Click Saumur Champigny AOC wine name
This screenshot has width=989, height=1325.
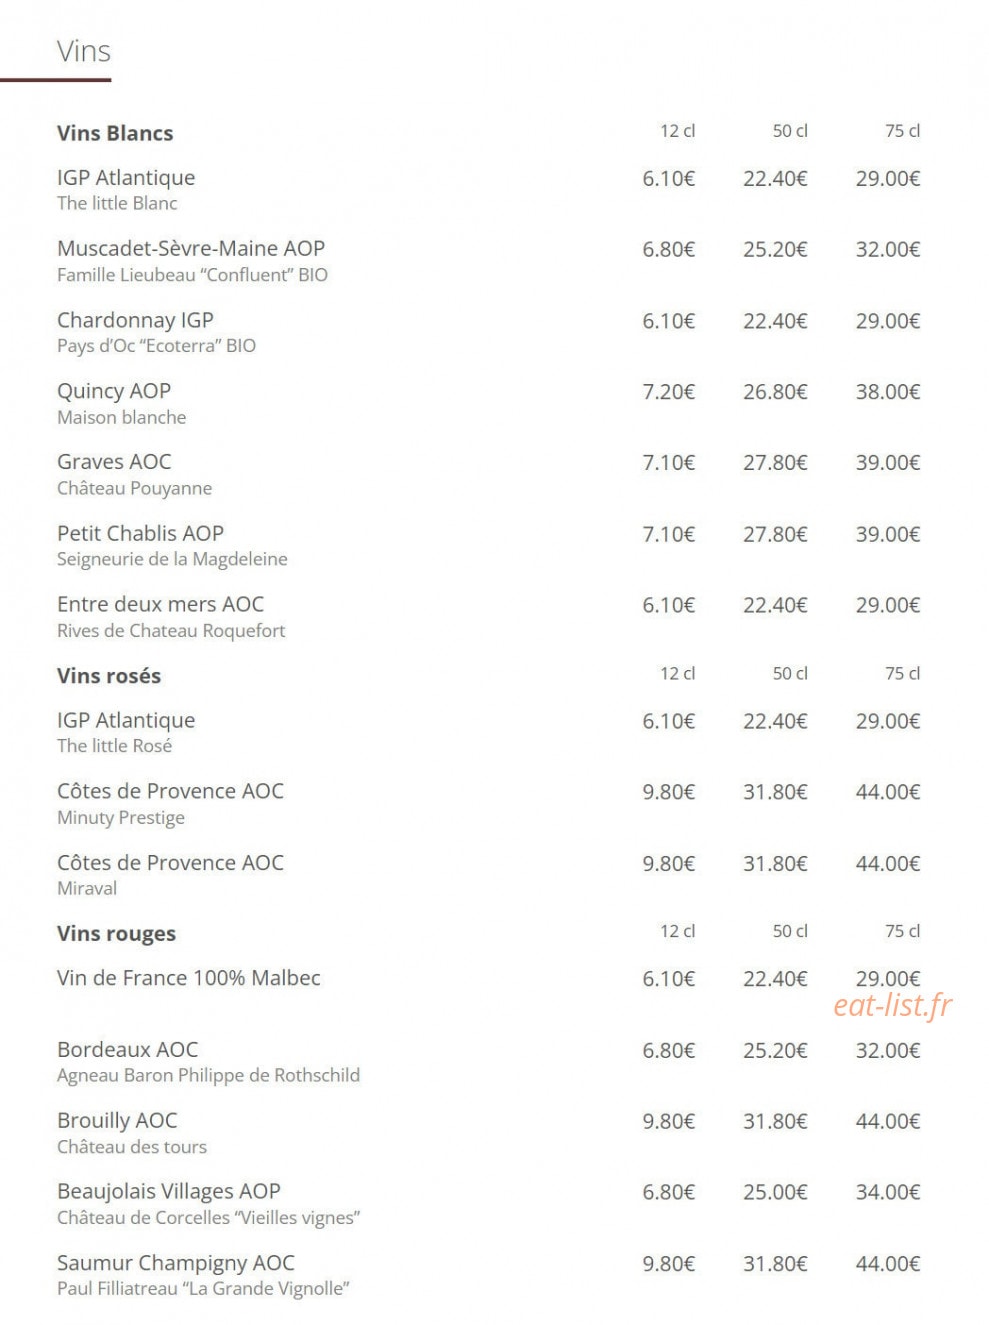[x=176, y=1263]
